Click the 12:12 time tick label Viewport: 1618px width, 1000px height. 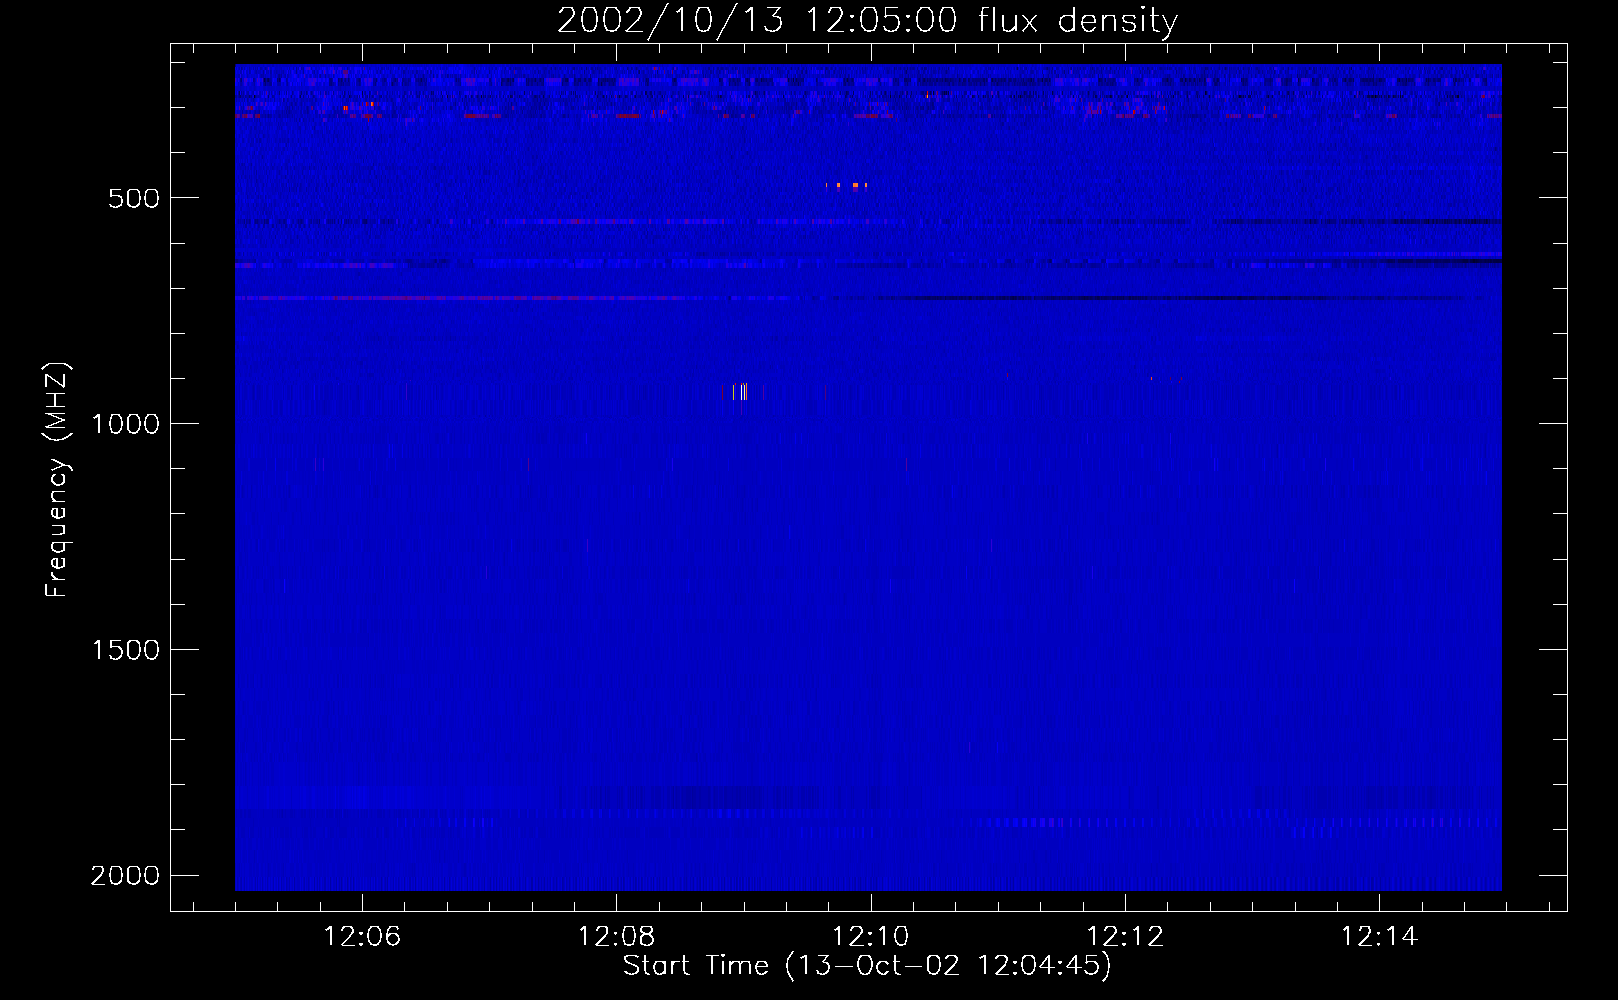point(1125,936)
